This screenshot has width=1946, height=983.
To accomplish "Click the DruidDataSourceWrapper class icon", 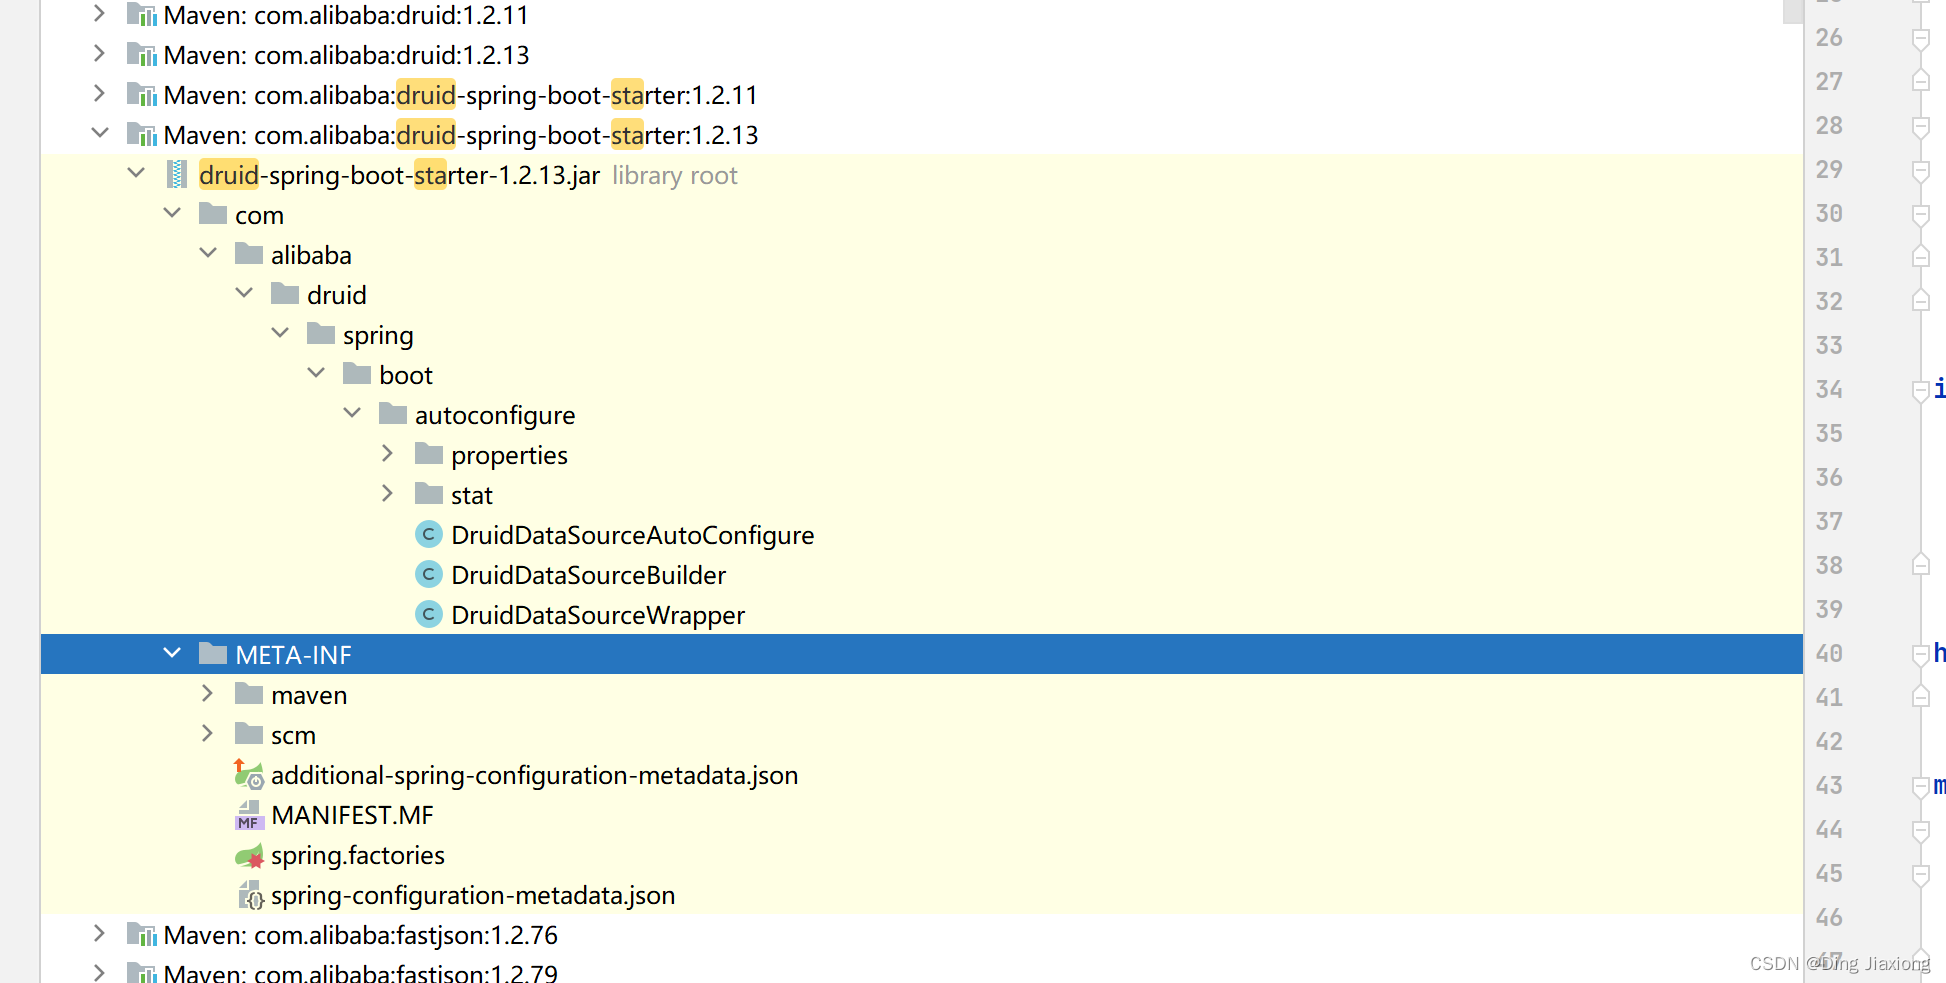I will click(x=429, y=615).
